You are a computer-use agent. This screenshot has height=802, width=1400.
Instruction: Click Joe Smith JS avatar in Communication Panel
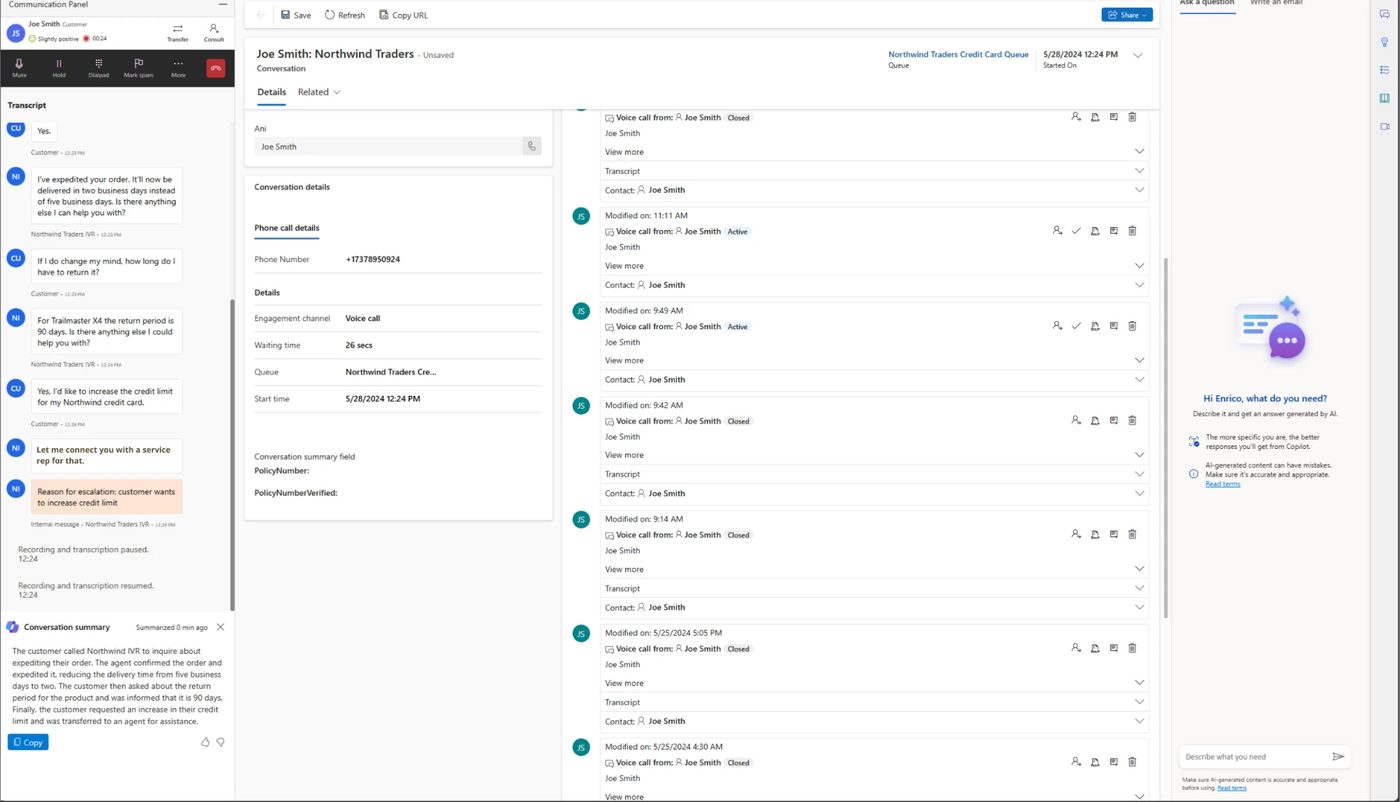pos(15,32)
